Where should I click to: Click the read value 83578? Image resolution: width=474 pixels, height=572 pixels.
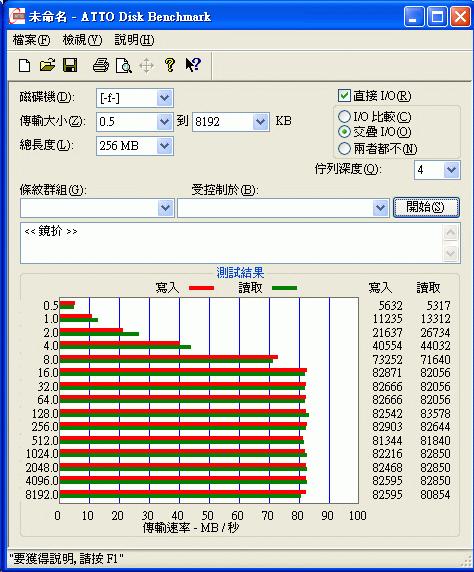[x=435, y=413]
